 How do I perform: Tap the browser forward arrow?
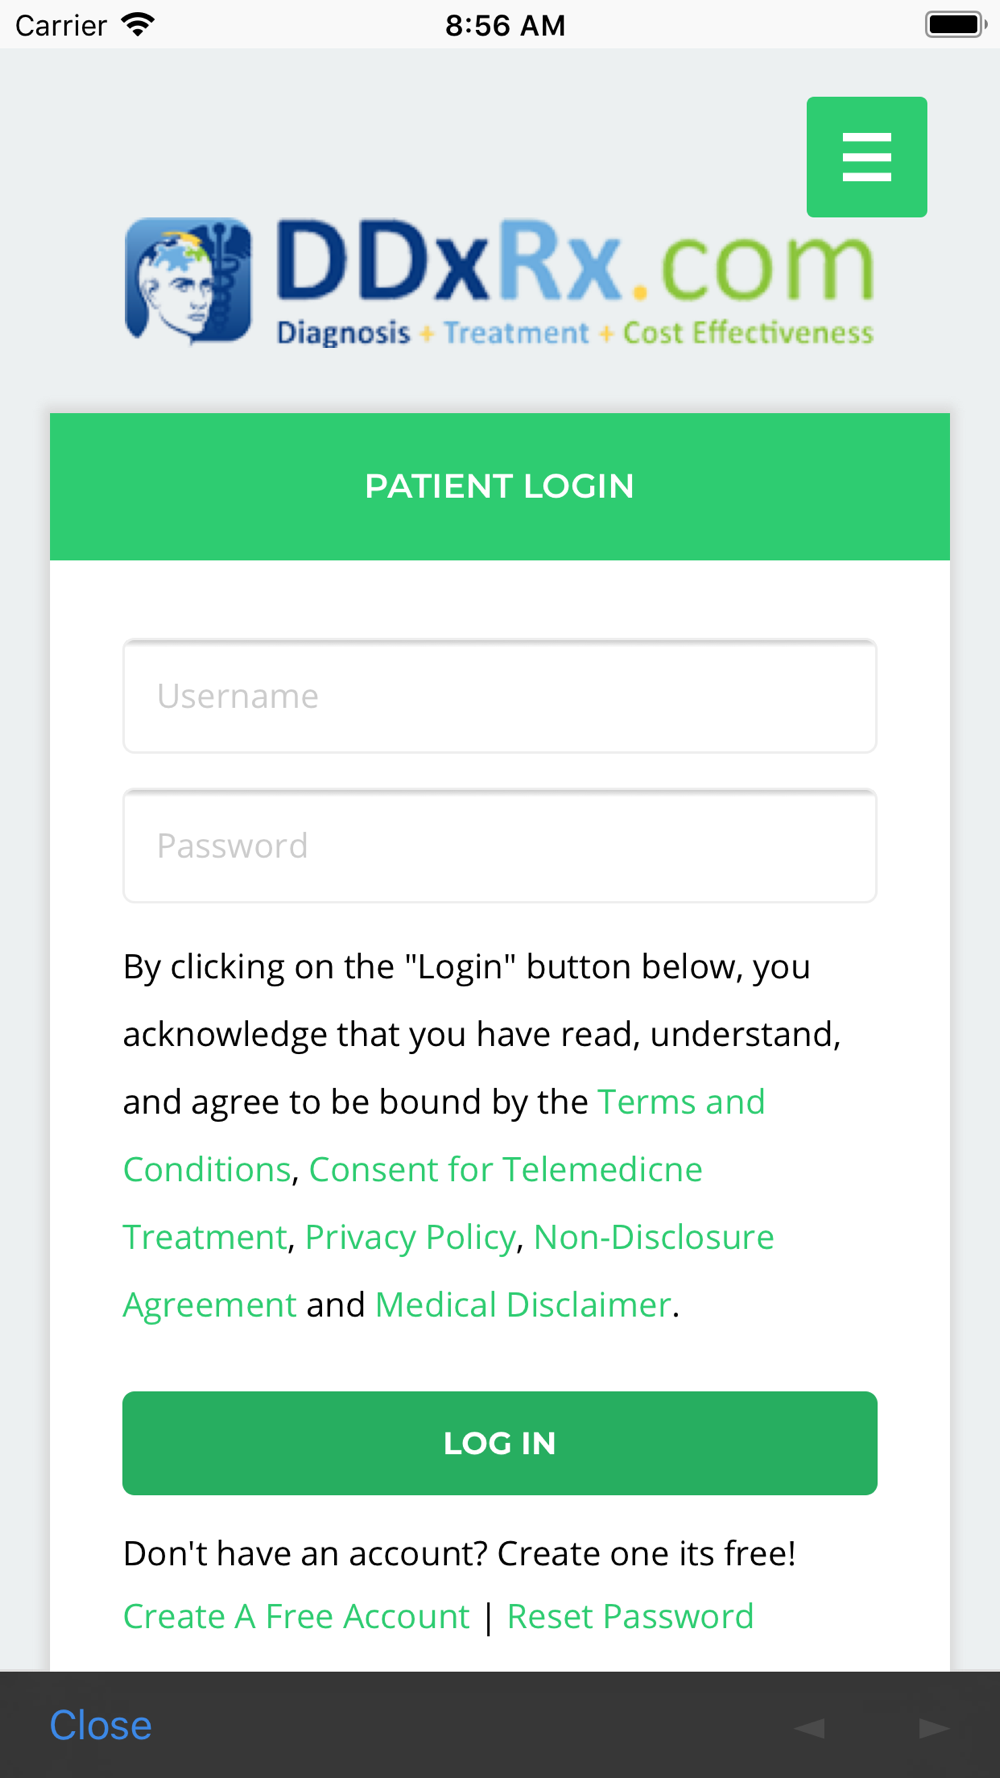click(x=934, y=1727)
